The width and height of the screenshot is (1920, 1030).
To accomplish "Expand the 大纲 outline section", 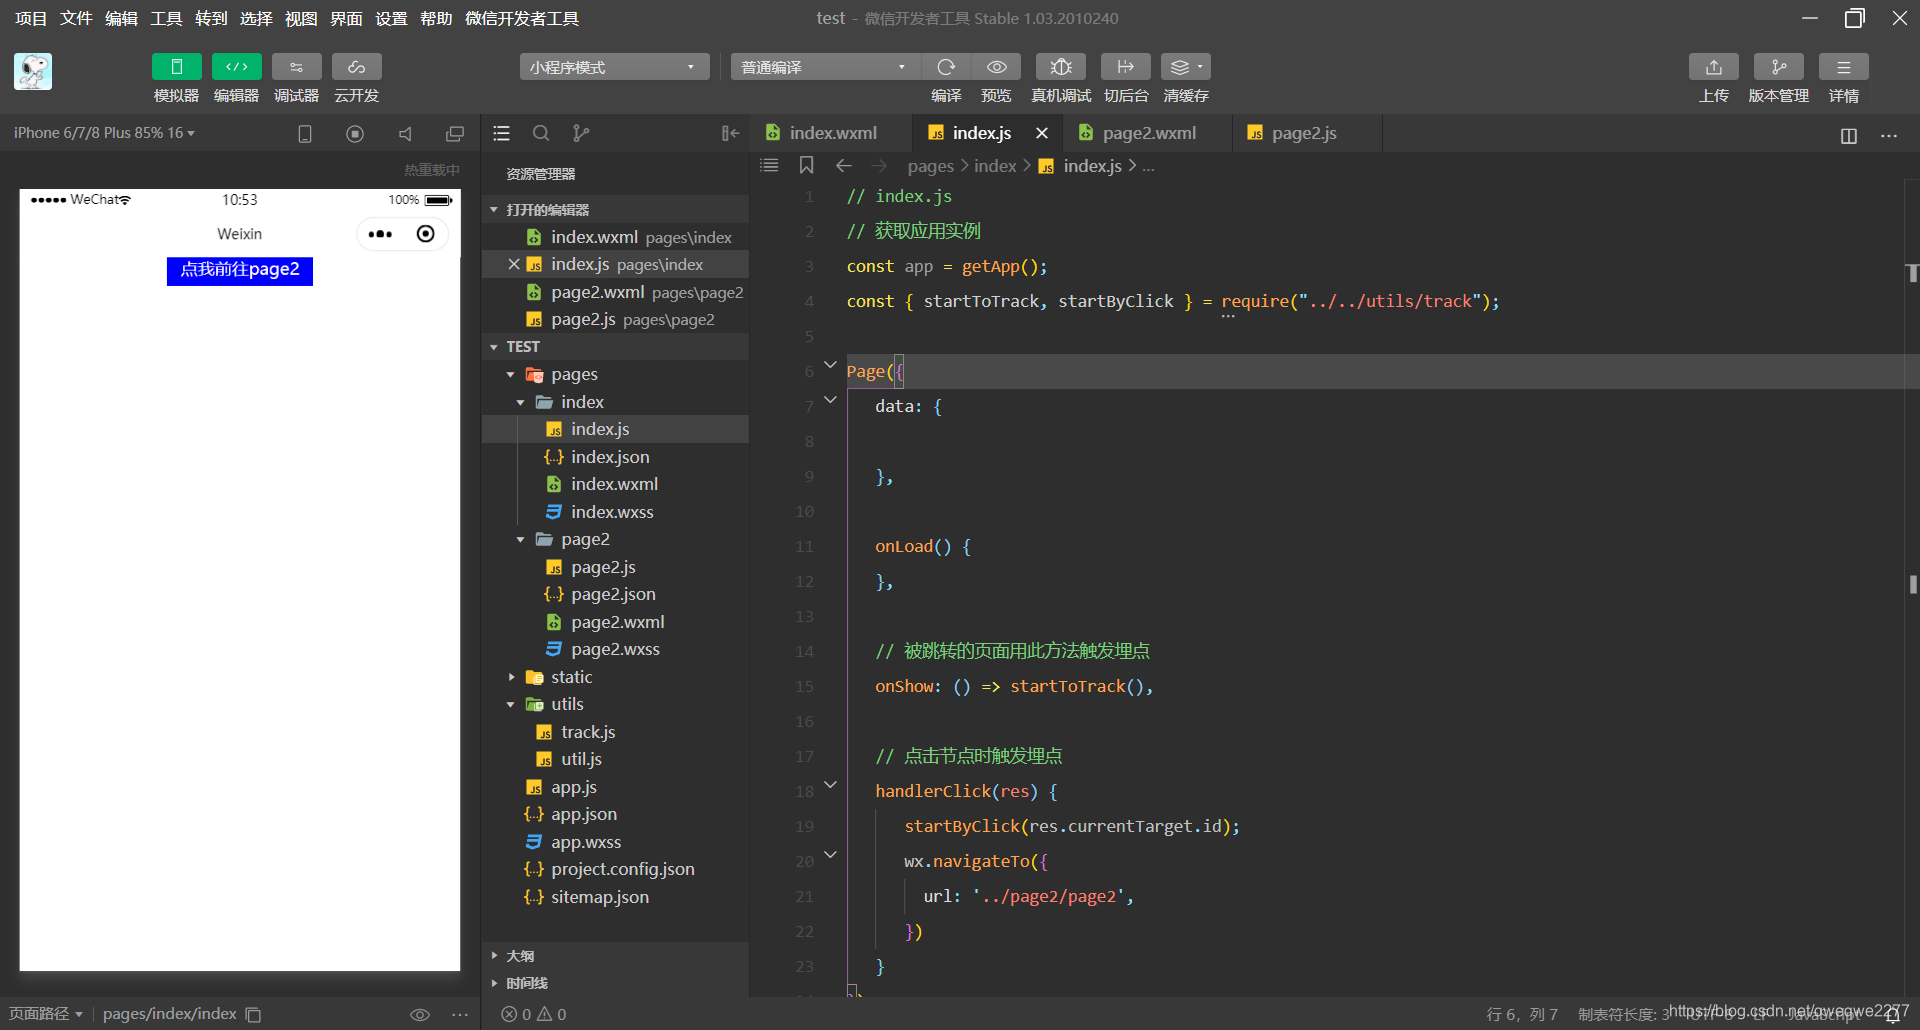I will coord(615,956).
